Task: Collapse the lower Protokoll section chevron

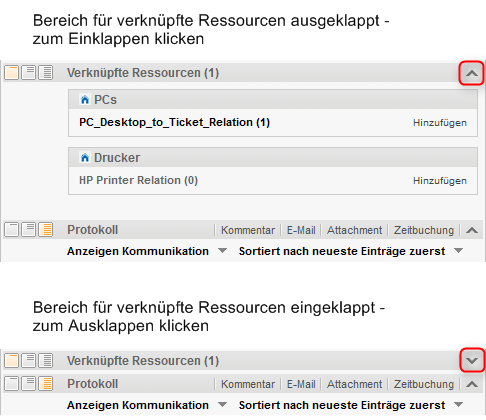Action: coord(472,384)
